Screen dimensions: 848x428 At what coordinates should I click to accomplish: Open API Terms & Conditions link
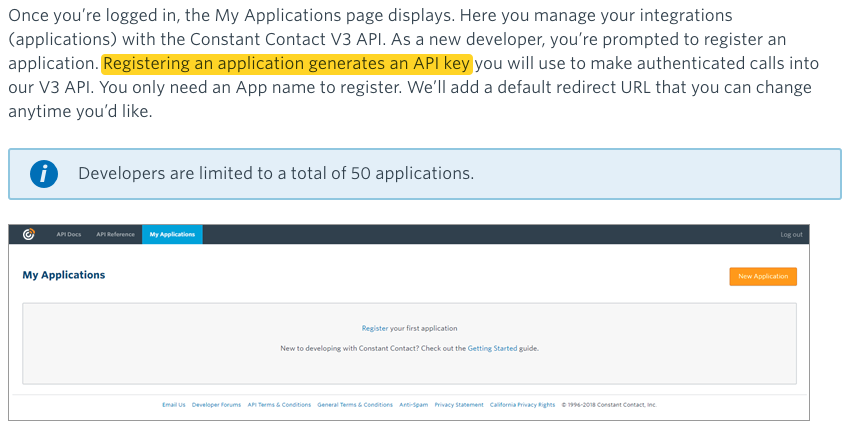tap(279, 405)
